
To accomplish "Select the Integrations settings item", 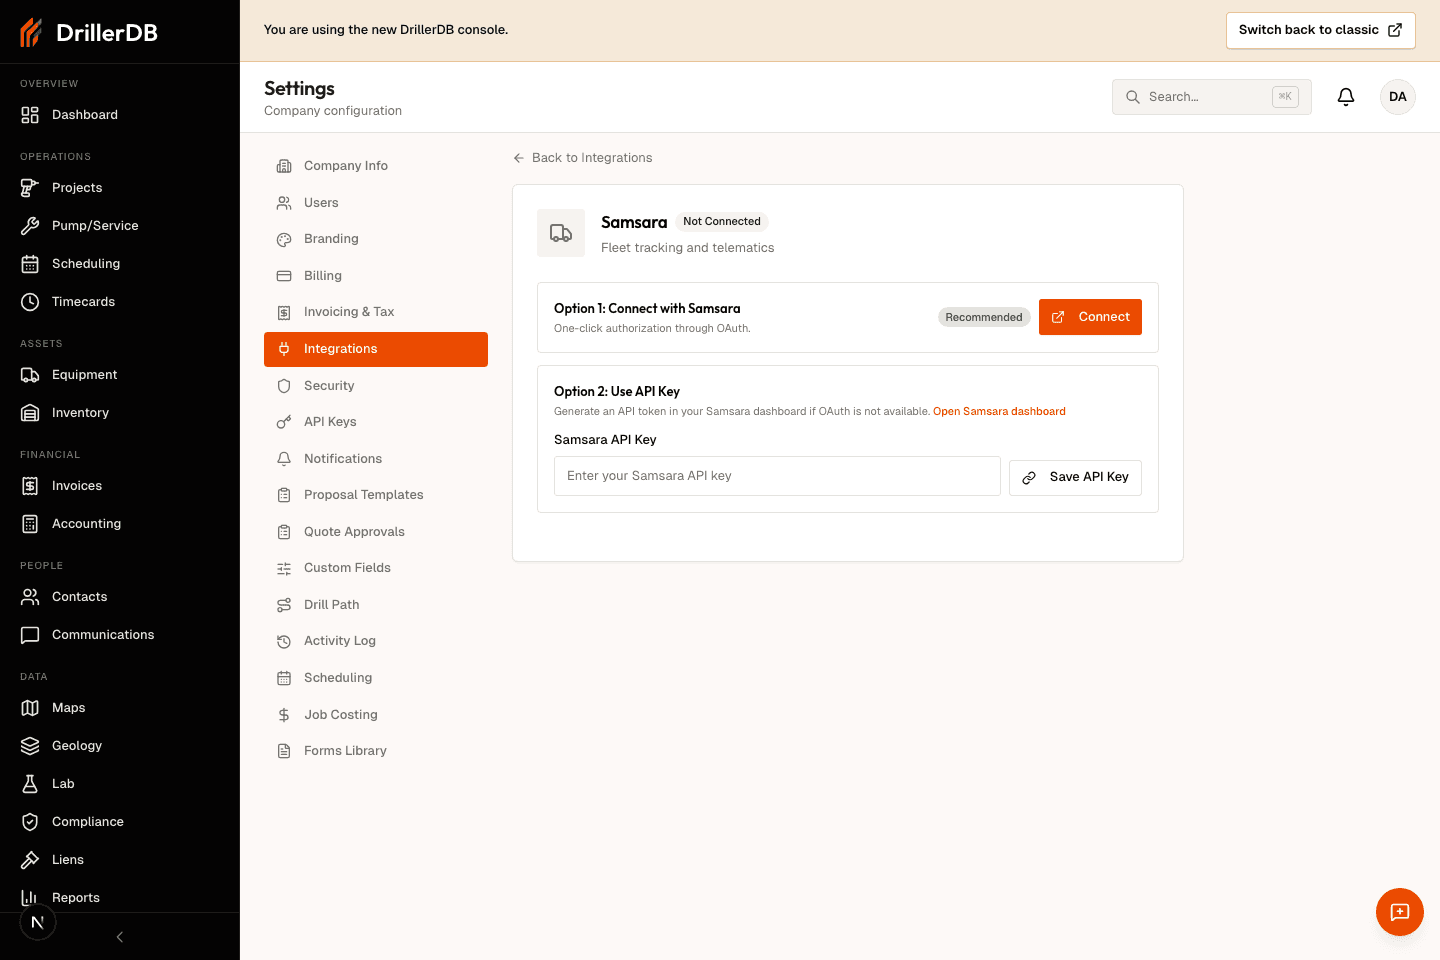I will tap(376, 349).
